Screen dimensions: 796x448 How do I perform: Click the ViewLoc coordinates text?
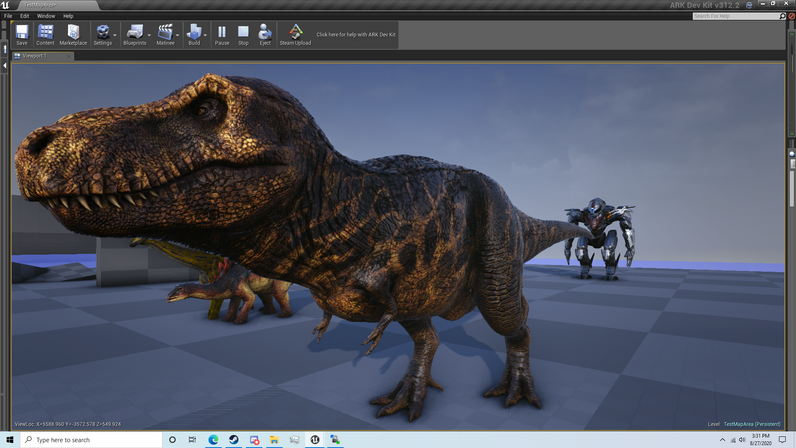click(x=68, y=424)
